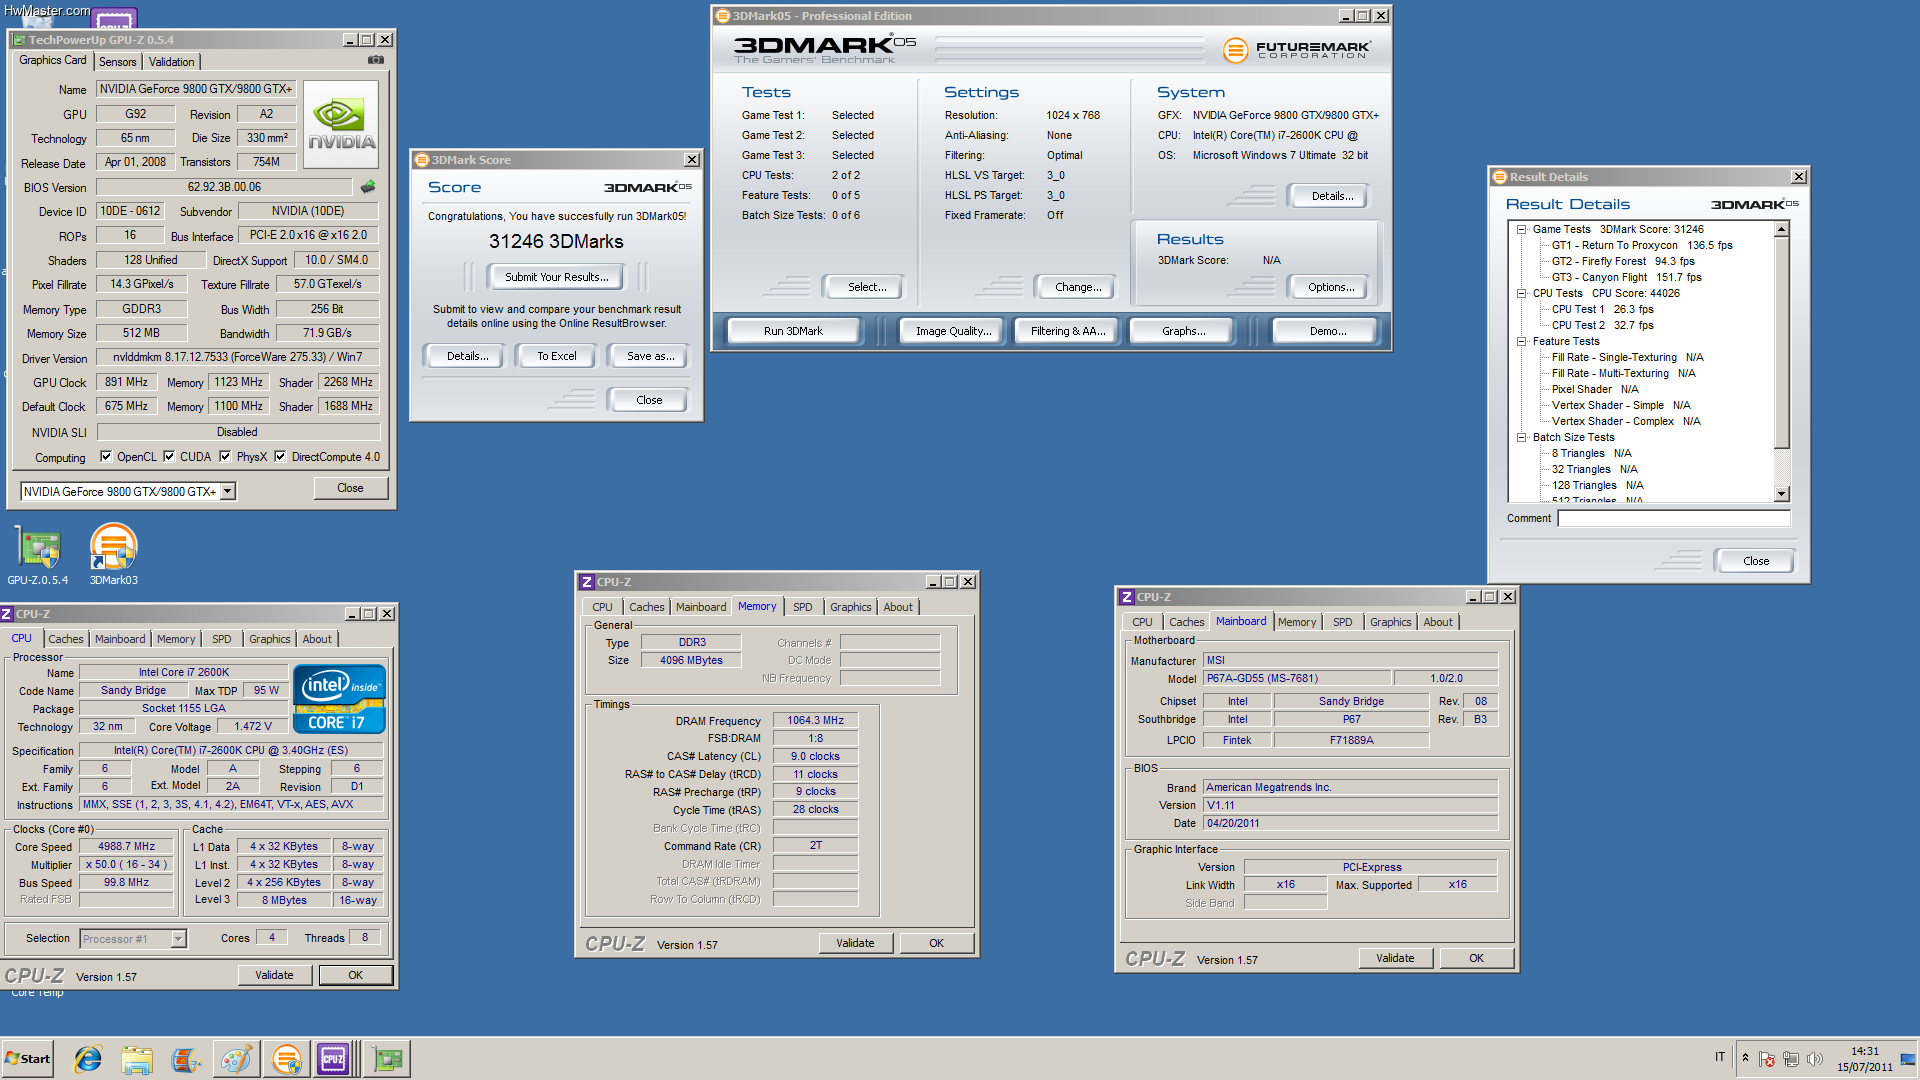Viewport: 1920px width, 1080px height.
Task: Open the Graphs button in 3DMark05
Action: pyautogui.click(x=1183, y=331)
